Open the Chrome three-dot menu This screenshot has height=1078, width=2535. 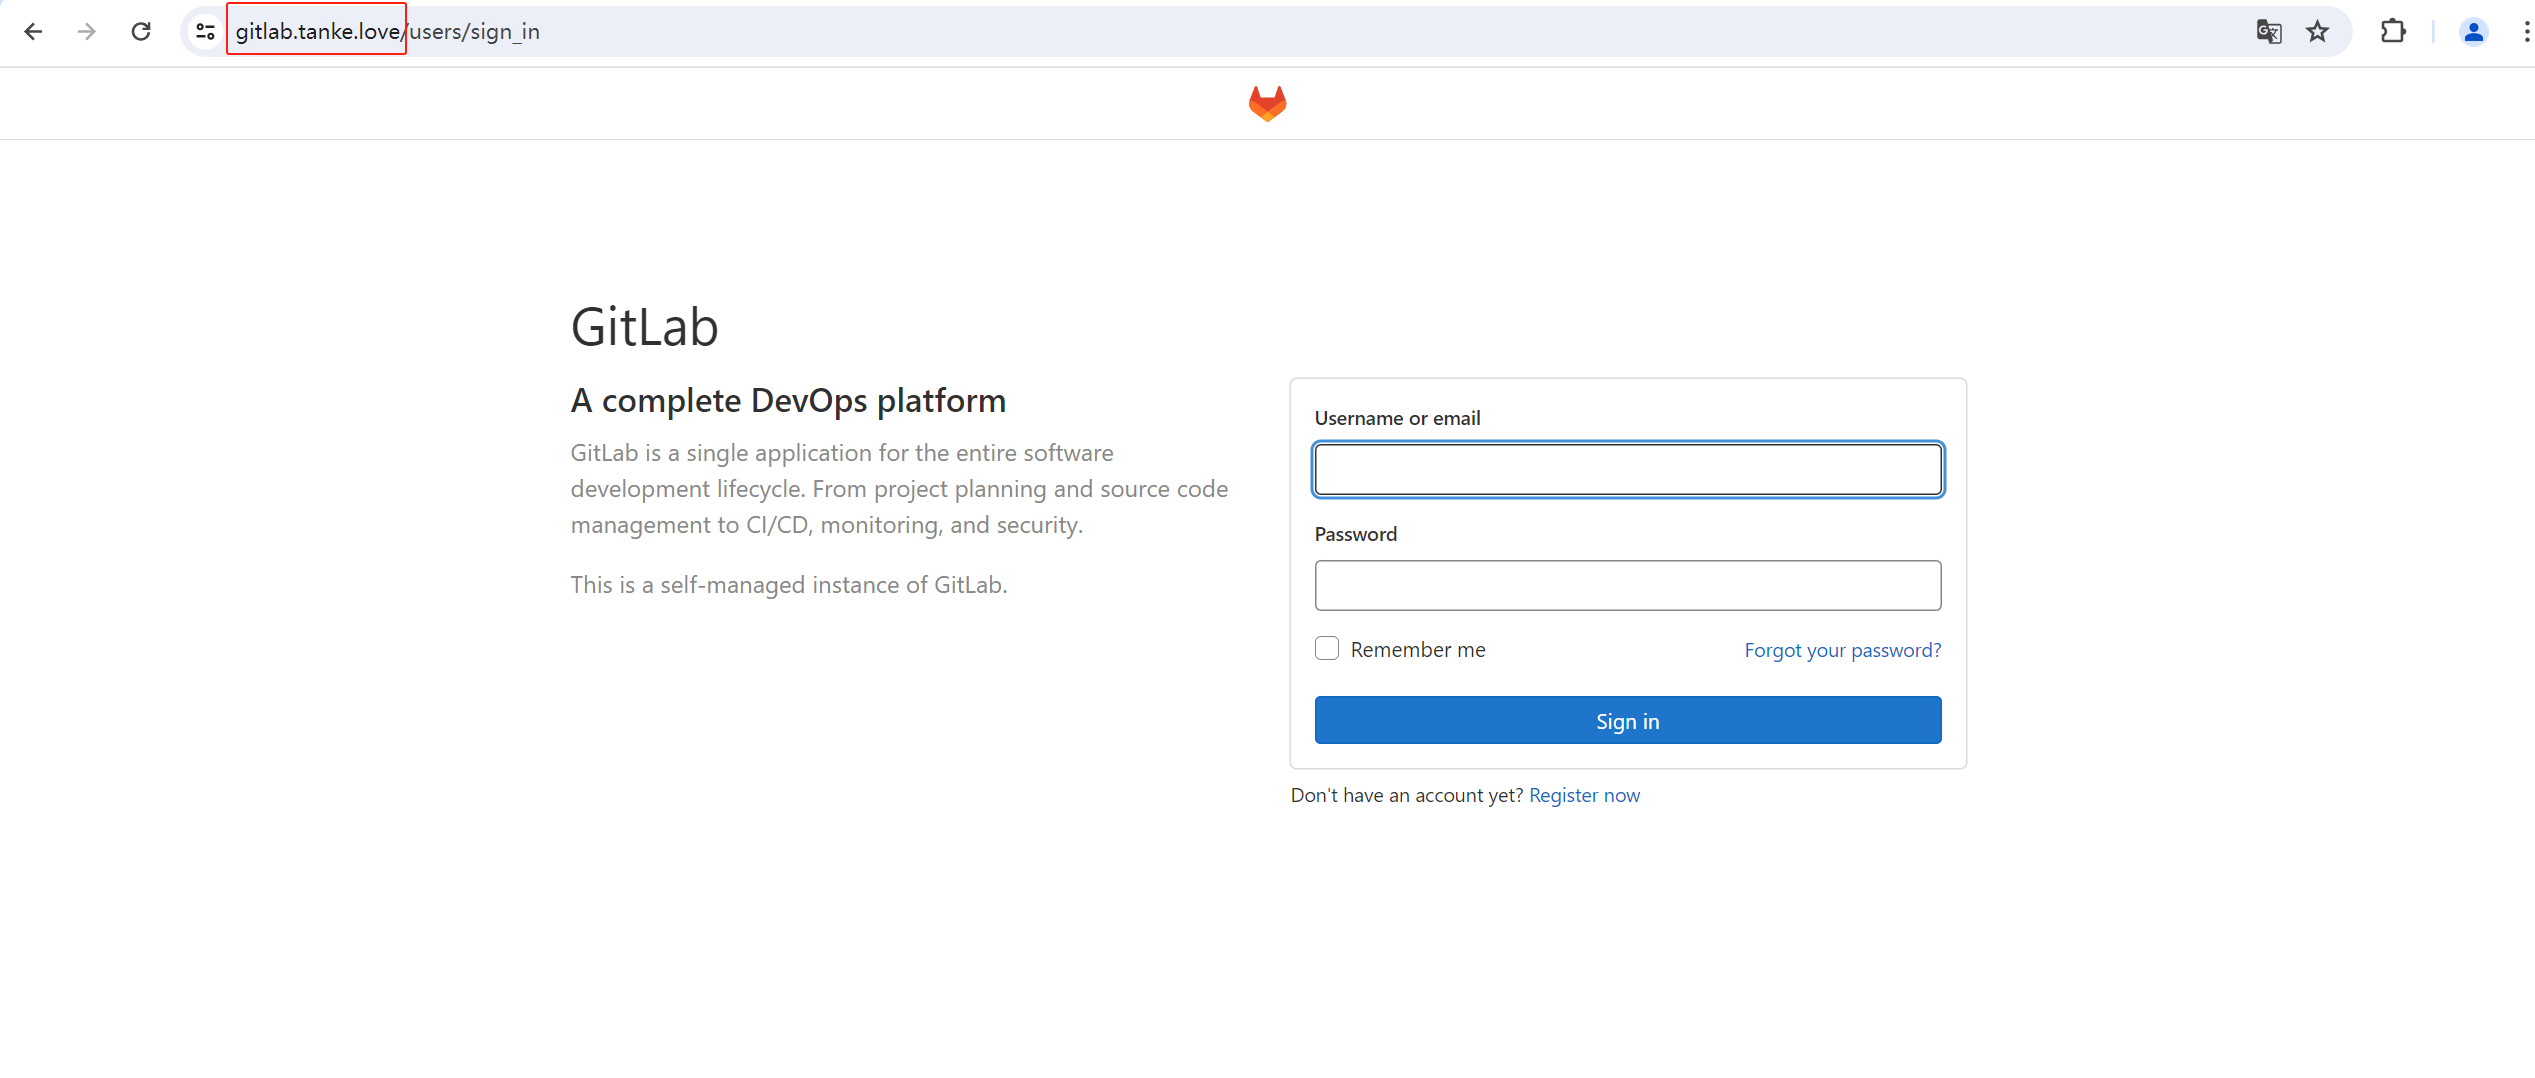click(x=2525, y=32)
